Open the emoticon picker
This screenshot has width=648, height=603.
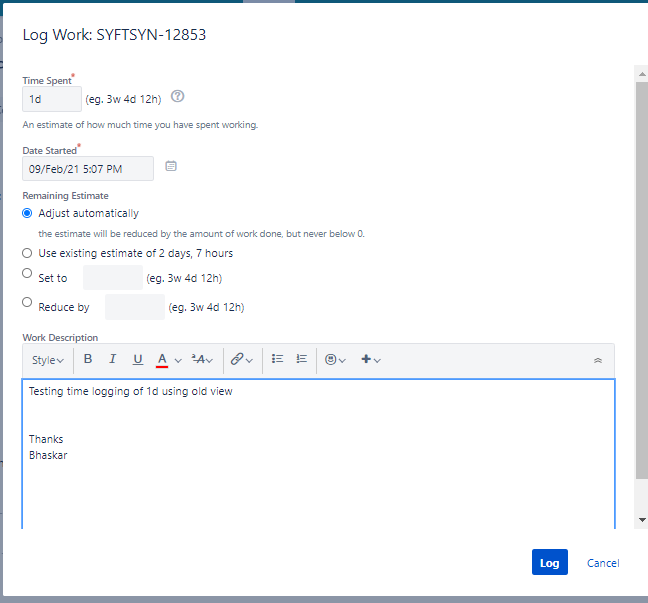pos(335,360)
